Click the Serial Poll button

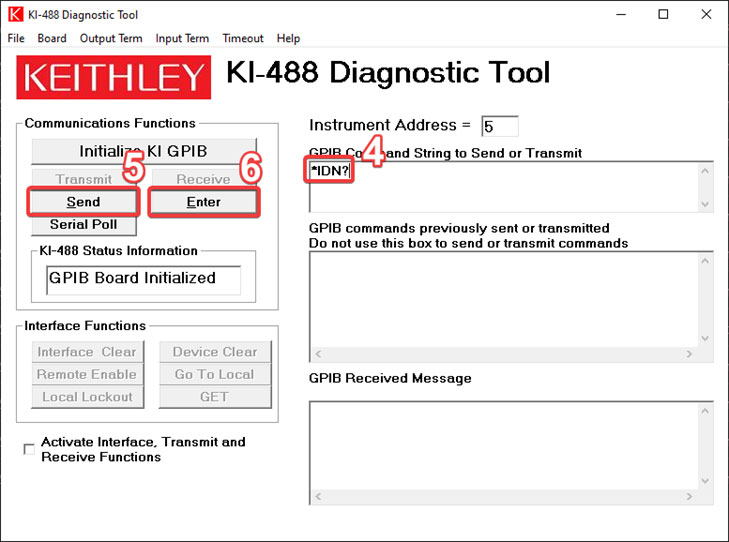[x=84, y=224]
